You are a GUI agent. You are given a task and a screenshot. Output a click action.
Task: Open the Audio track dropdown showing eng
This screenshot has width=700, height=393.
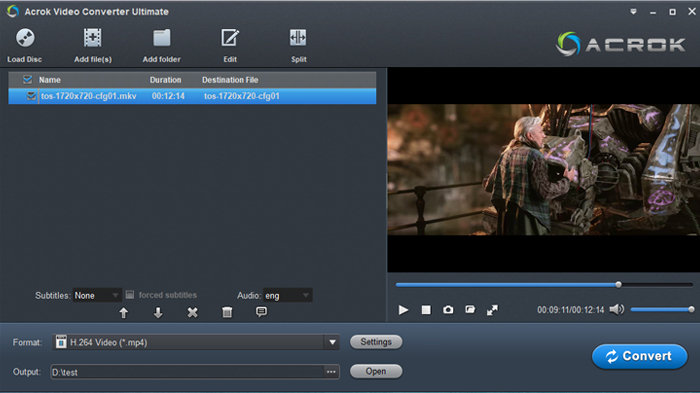click(x=288, y=295)
